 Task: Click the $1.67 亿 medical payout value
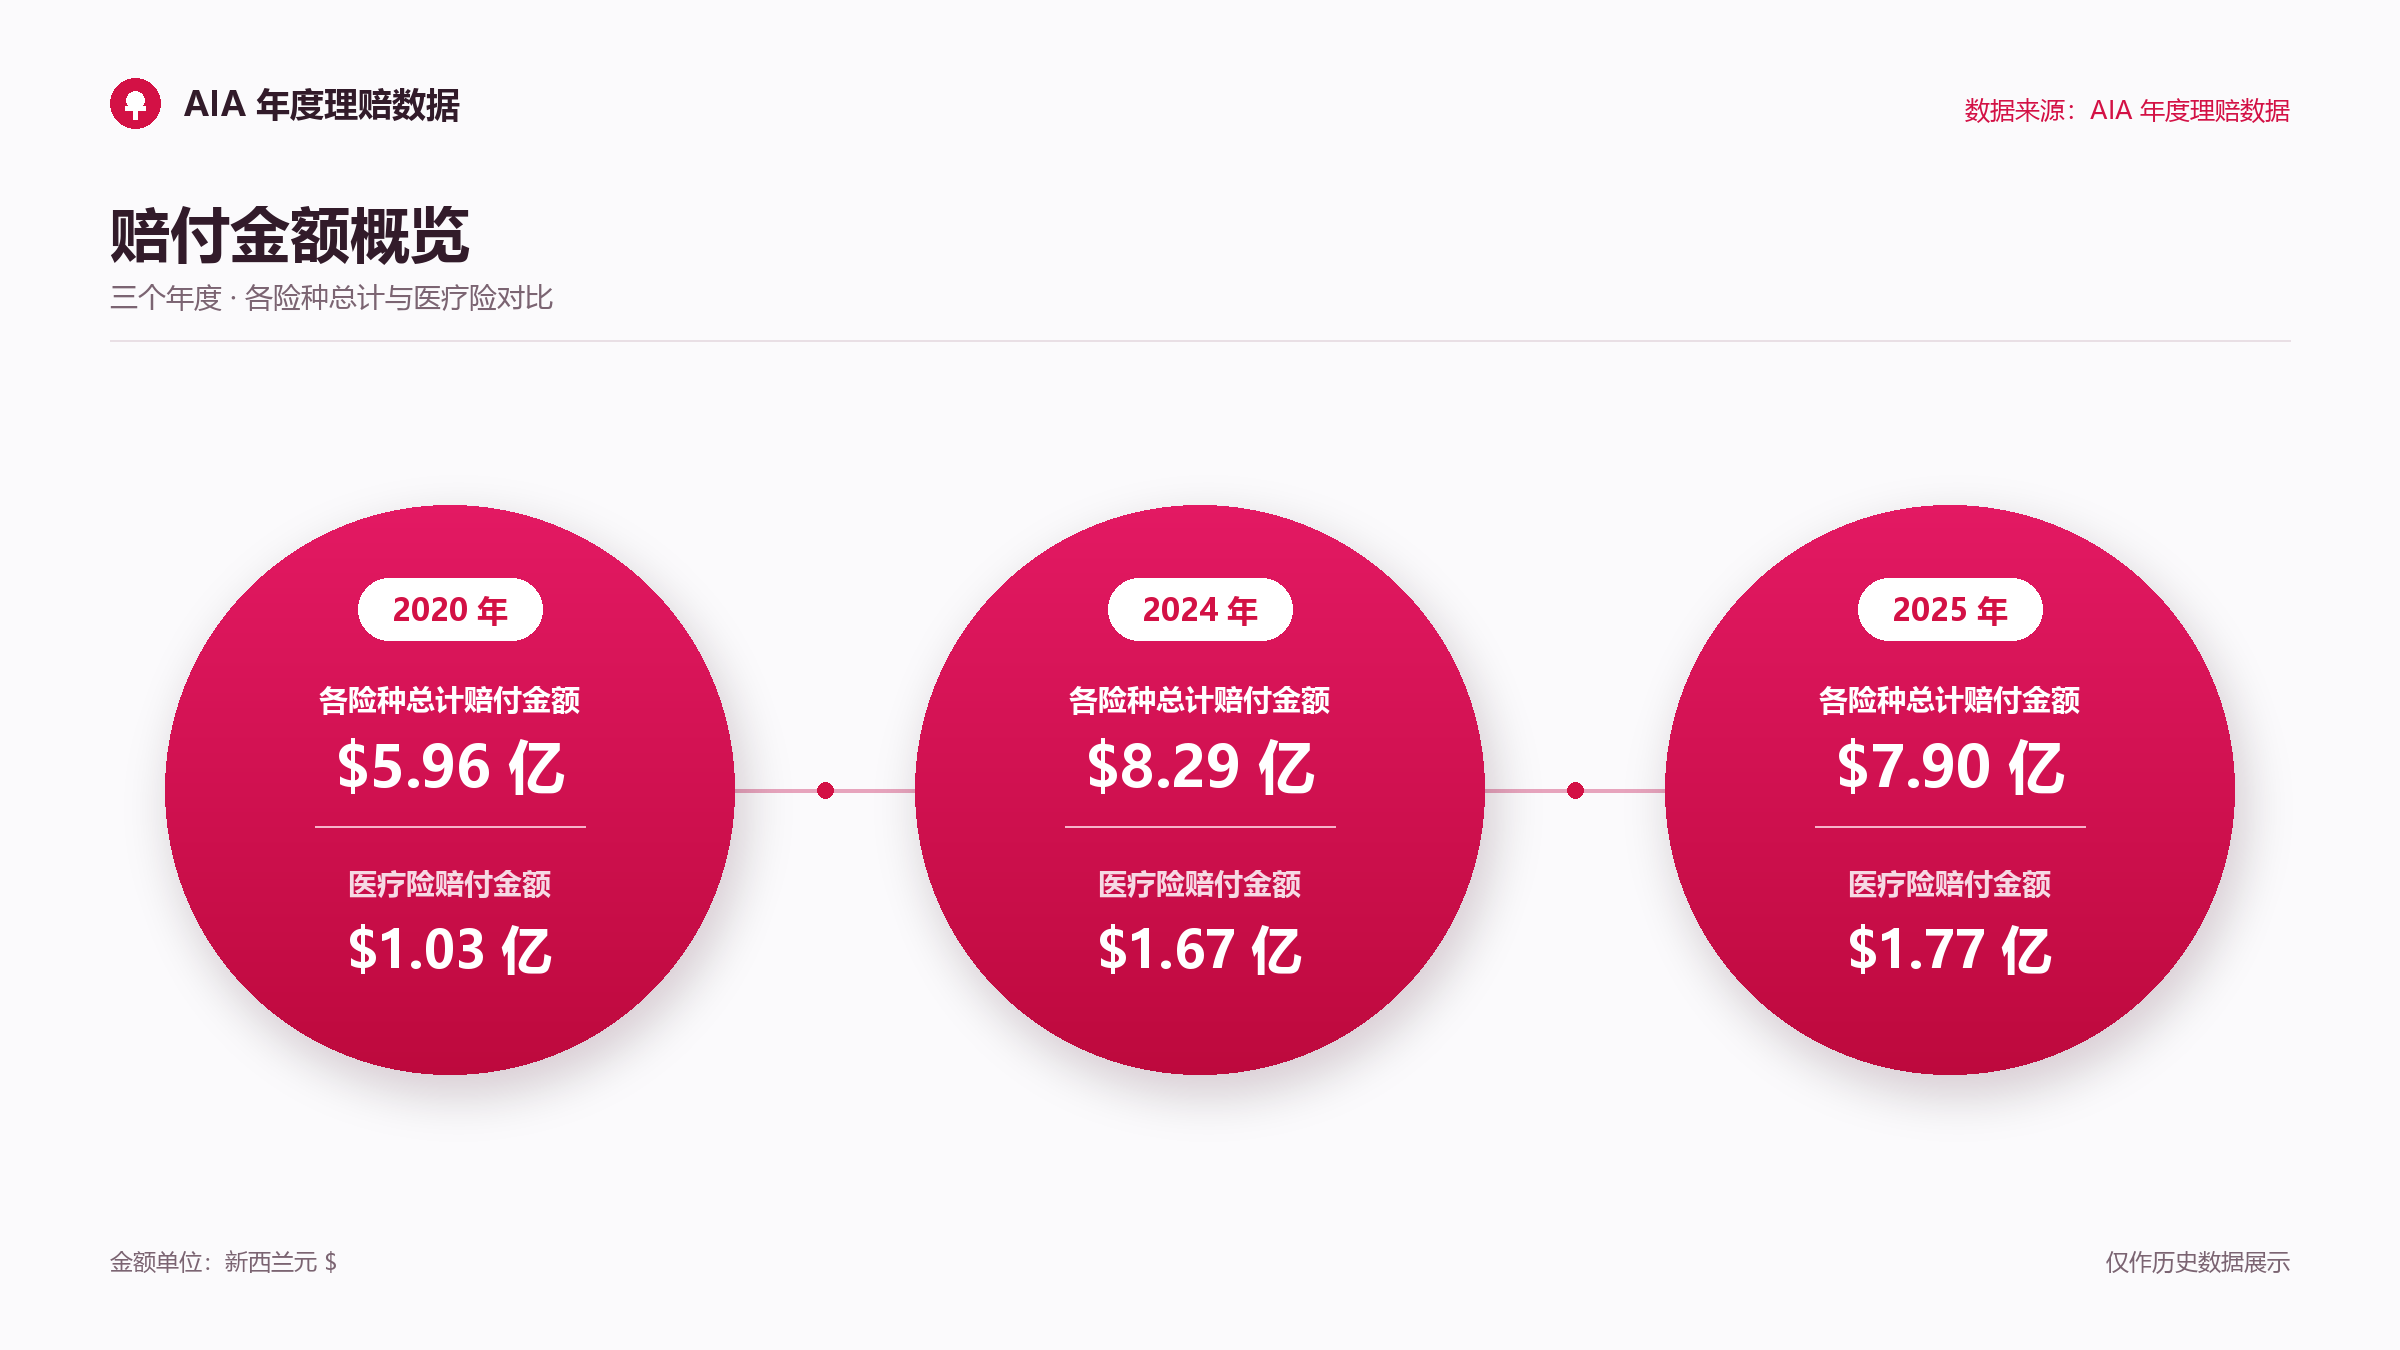[1200, 950]
